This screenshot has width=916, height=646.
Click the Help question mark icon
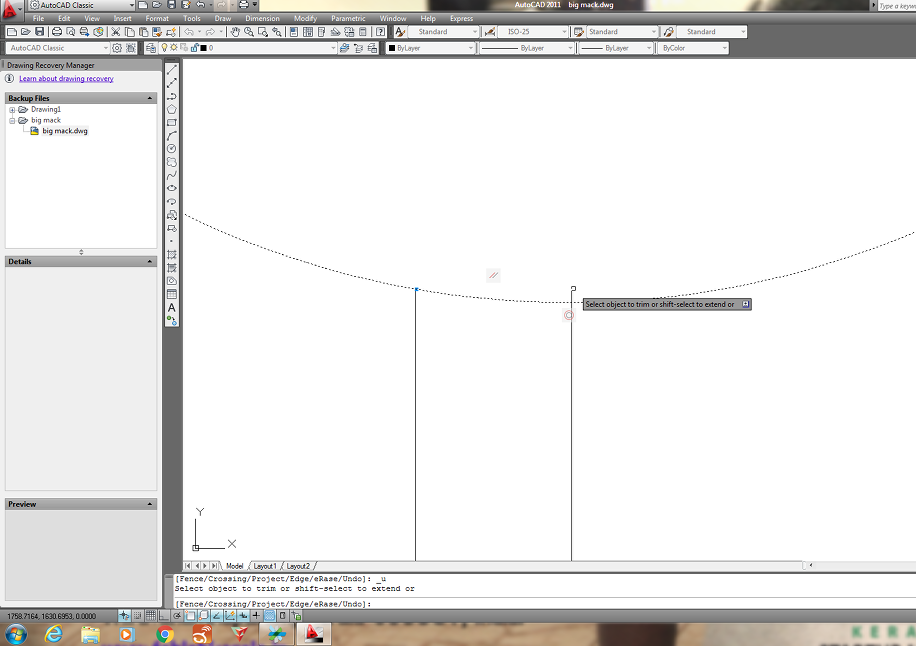(381, 32)
